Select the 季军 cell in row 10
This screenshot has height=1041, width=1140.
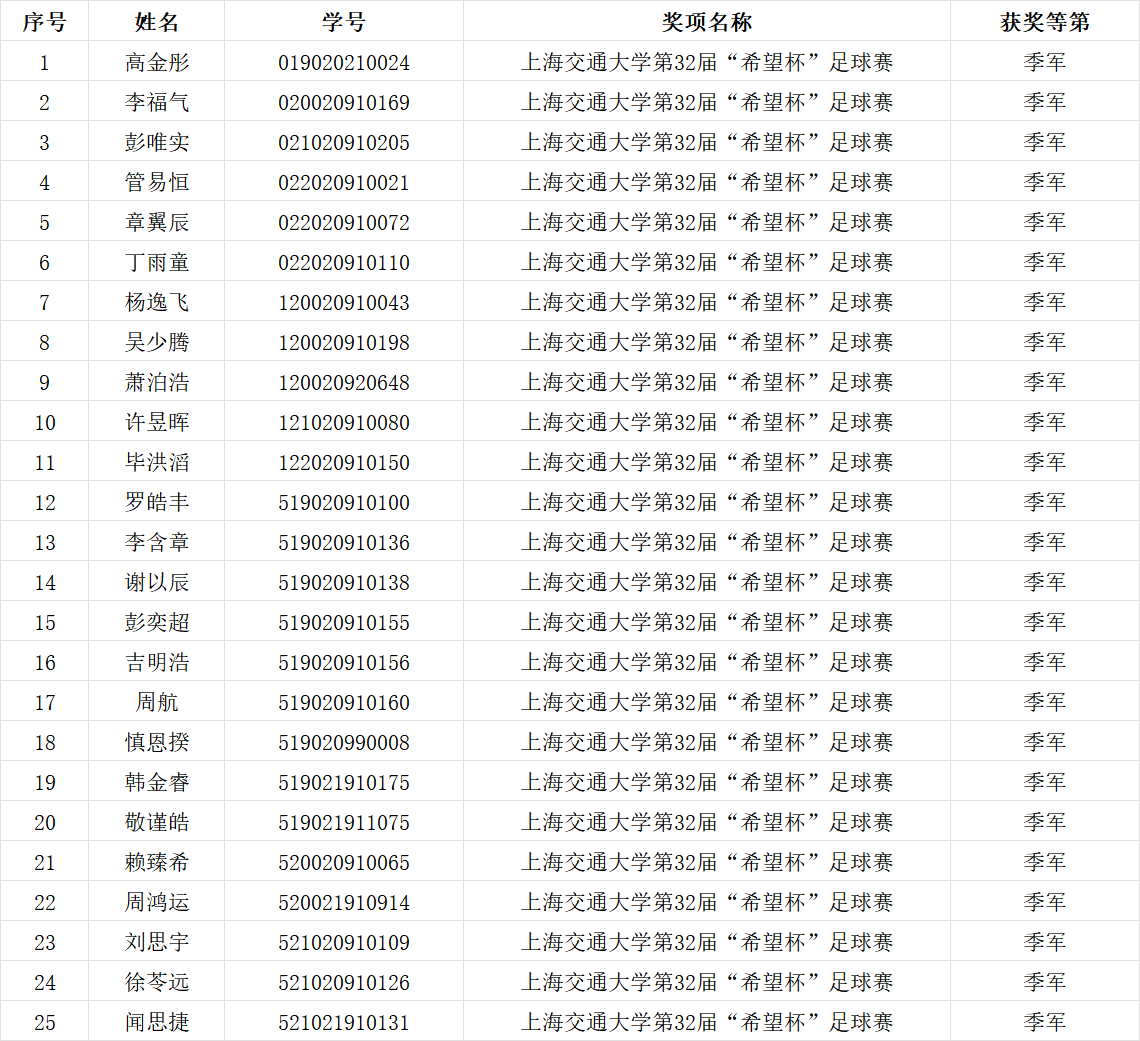[1044, 423]
